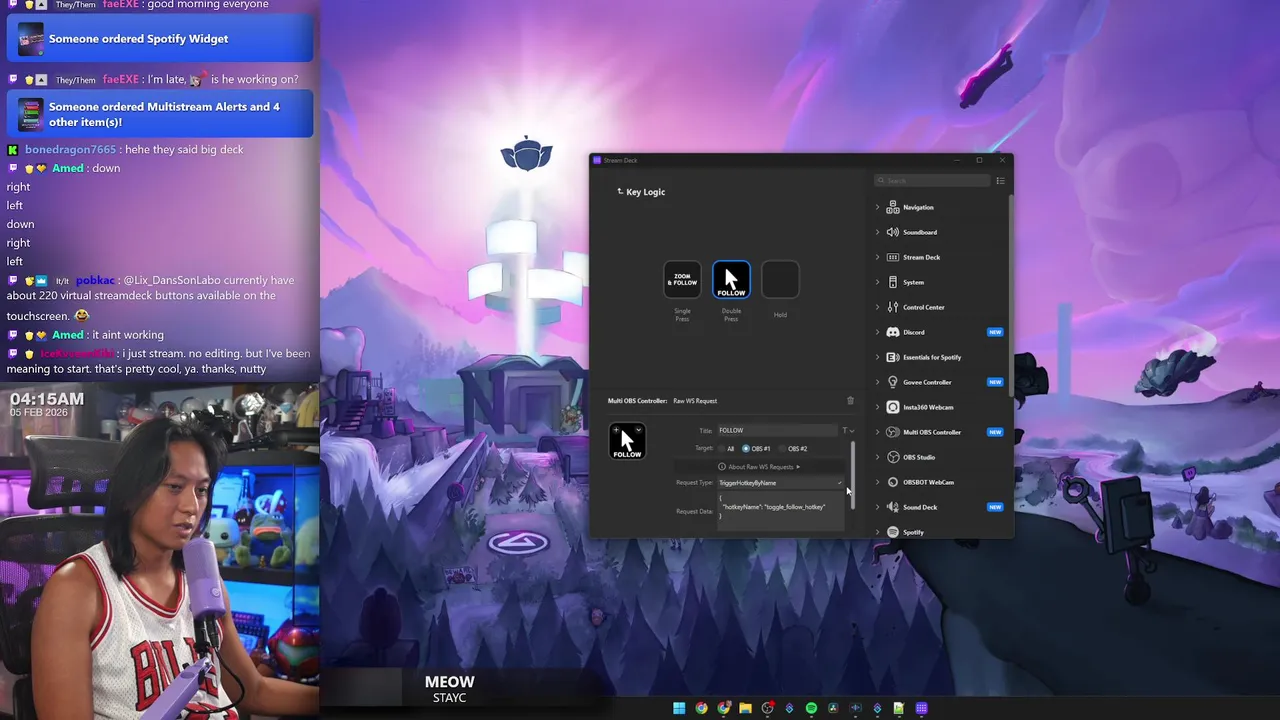
Task: Open the Govee Controller category
Action: coord(927,382)
